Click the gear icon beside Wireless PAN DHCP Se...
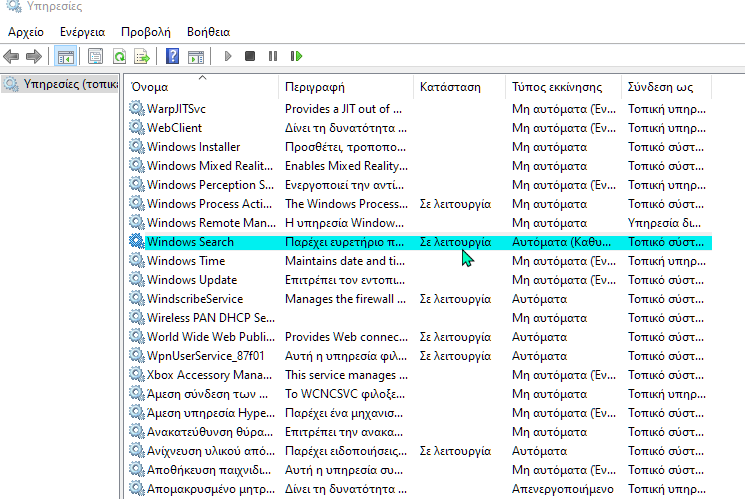The image size is (745, 499). click(137, 317)
